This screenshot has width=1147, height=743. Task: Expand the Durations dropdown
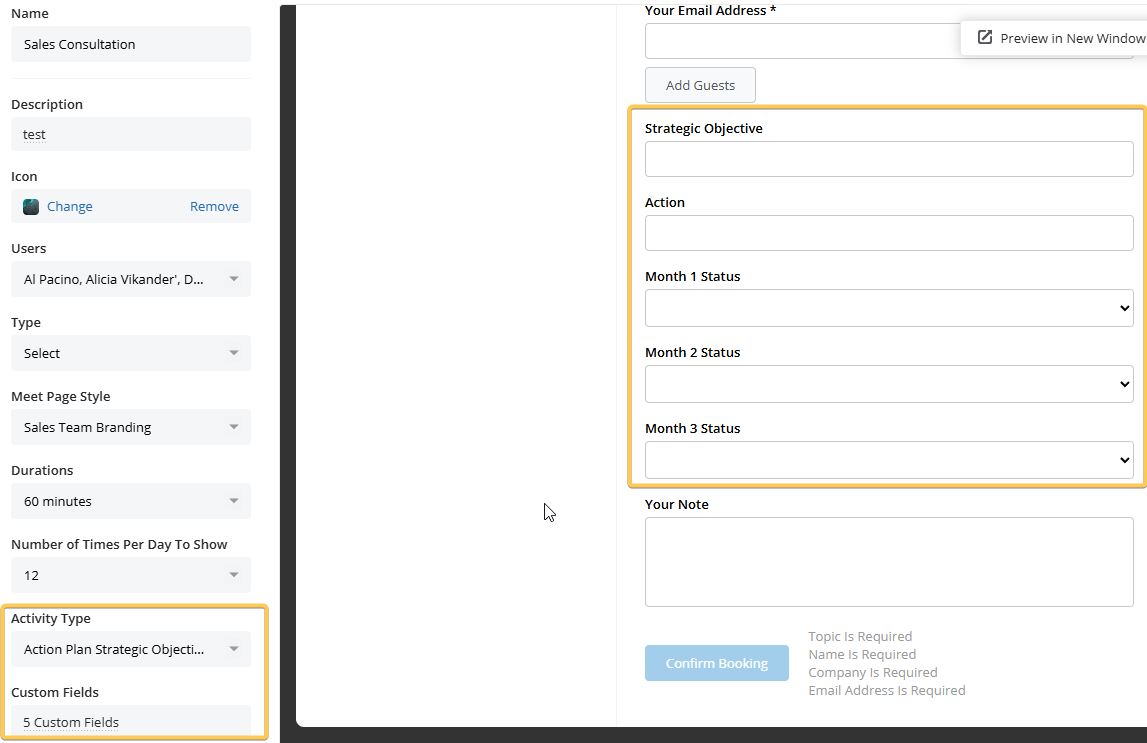tap(131, 502)
